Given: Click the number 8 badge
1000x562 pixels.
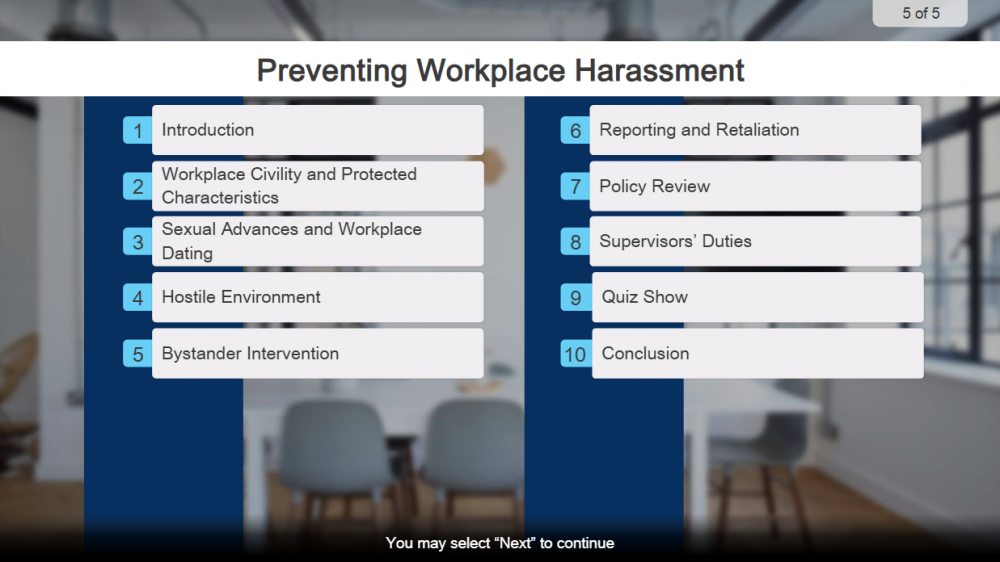Looking at the screenshot, I should 575,242.
